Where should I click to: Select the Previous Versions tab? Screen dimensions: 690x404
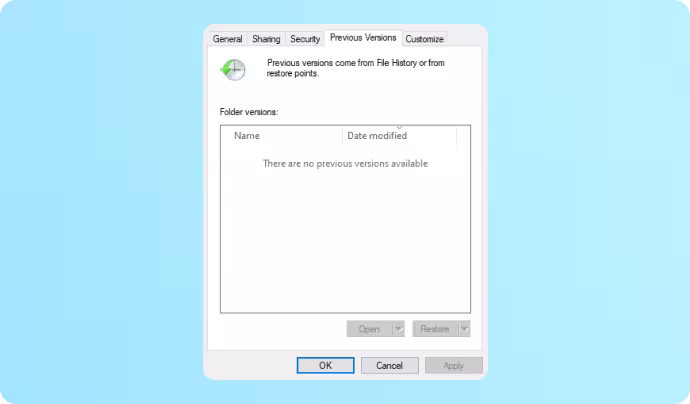pos(363,38)
